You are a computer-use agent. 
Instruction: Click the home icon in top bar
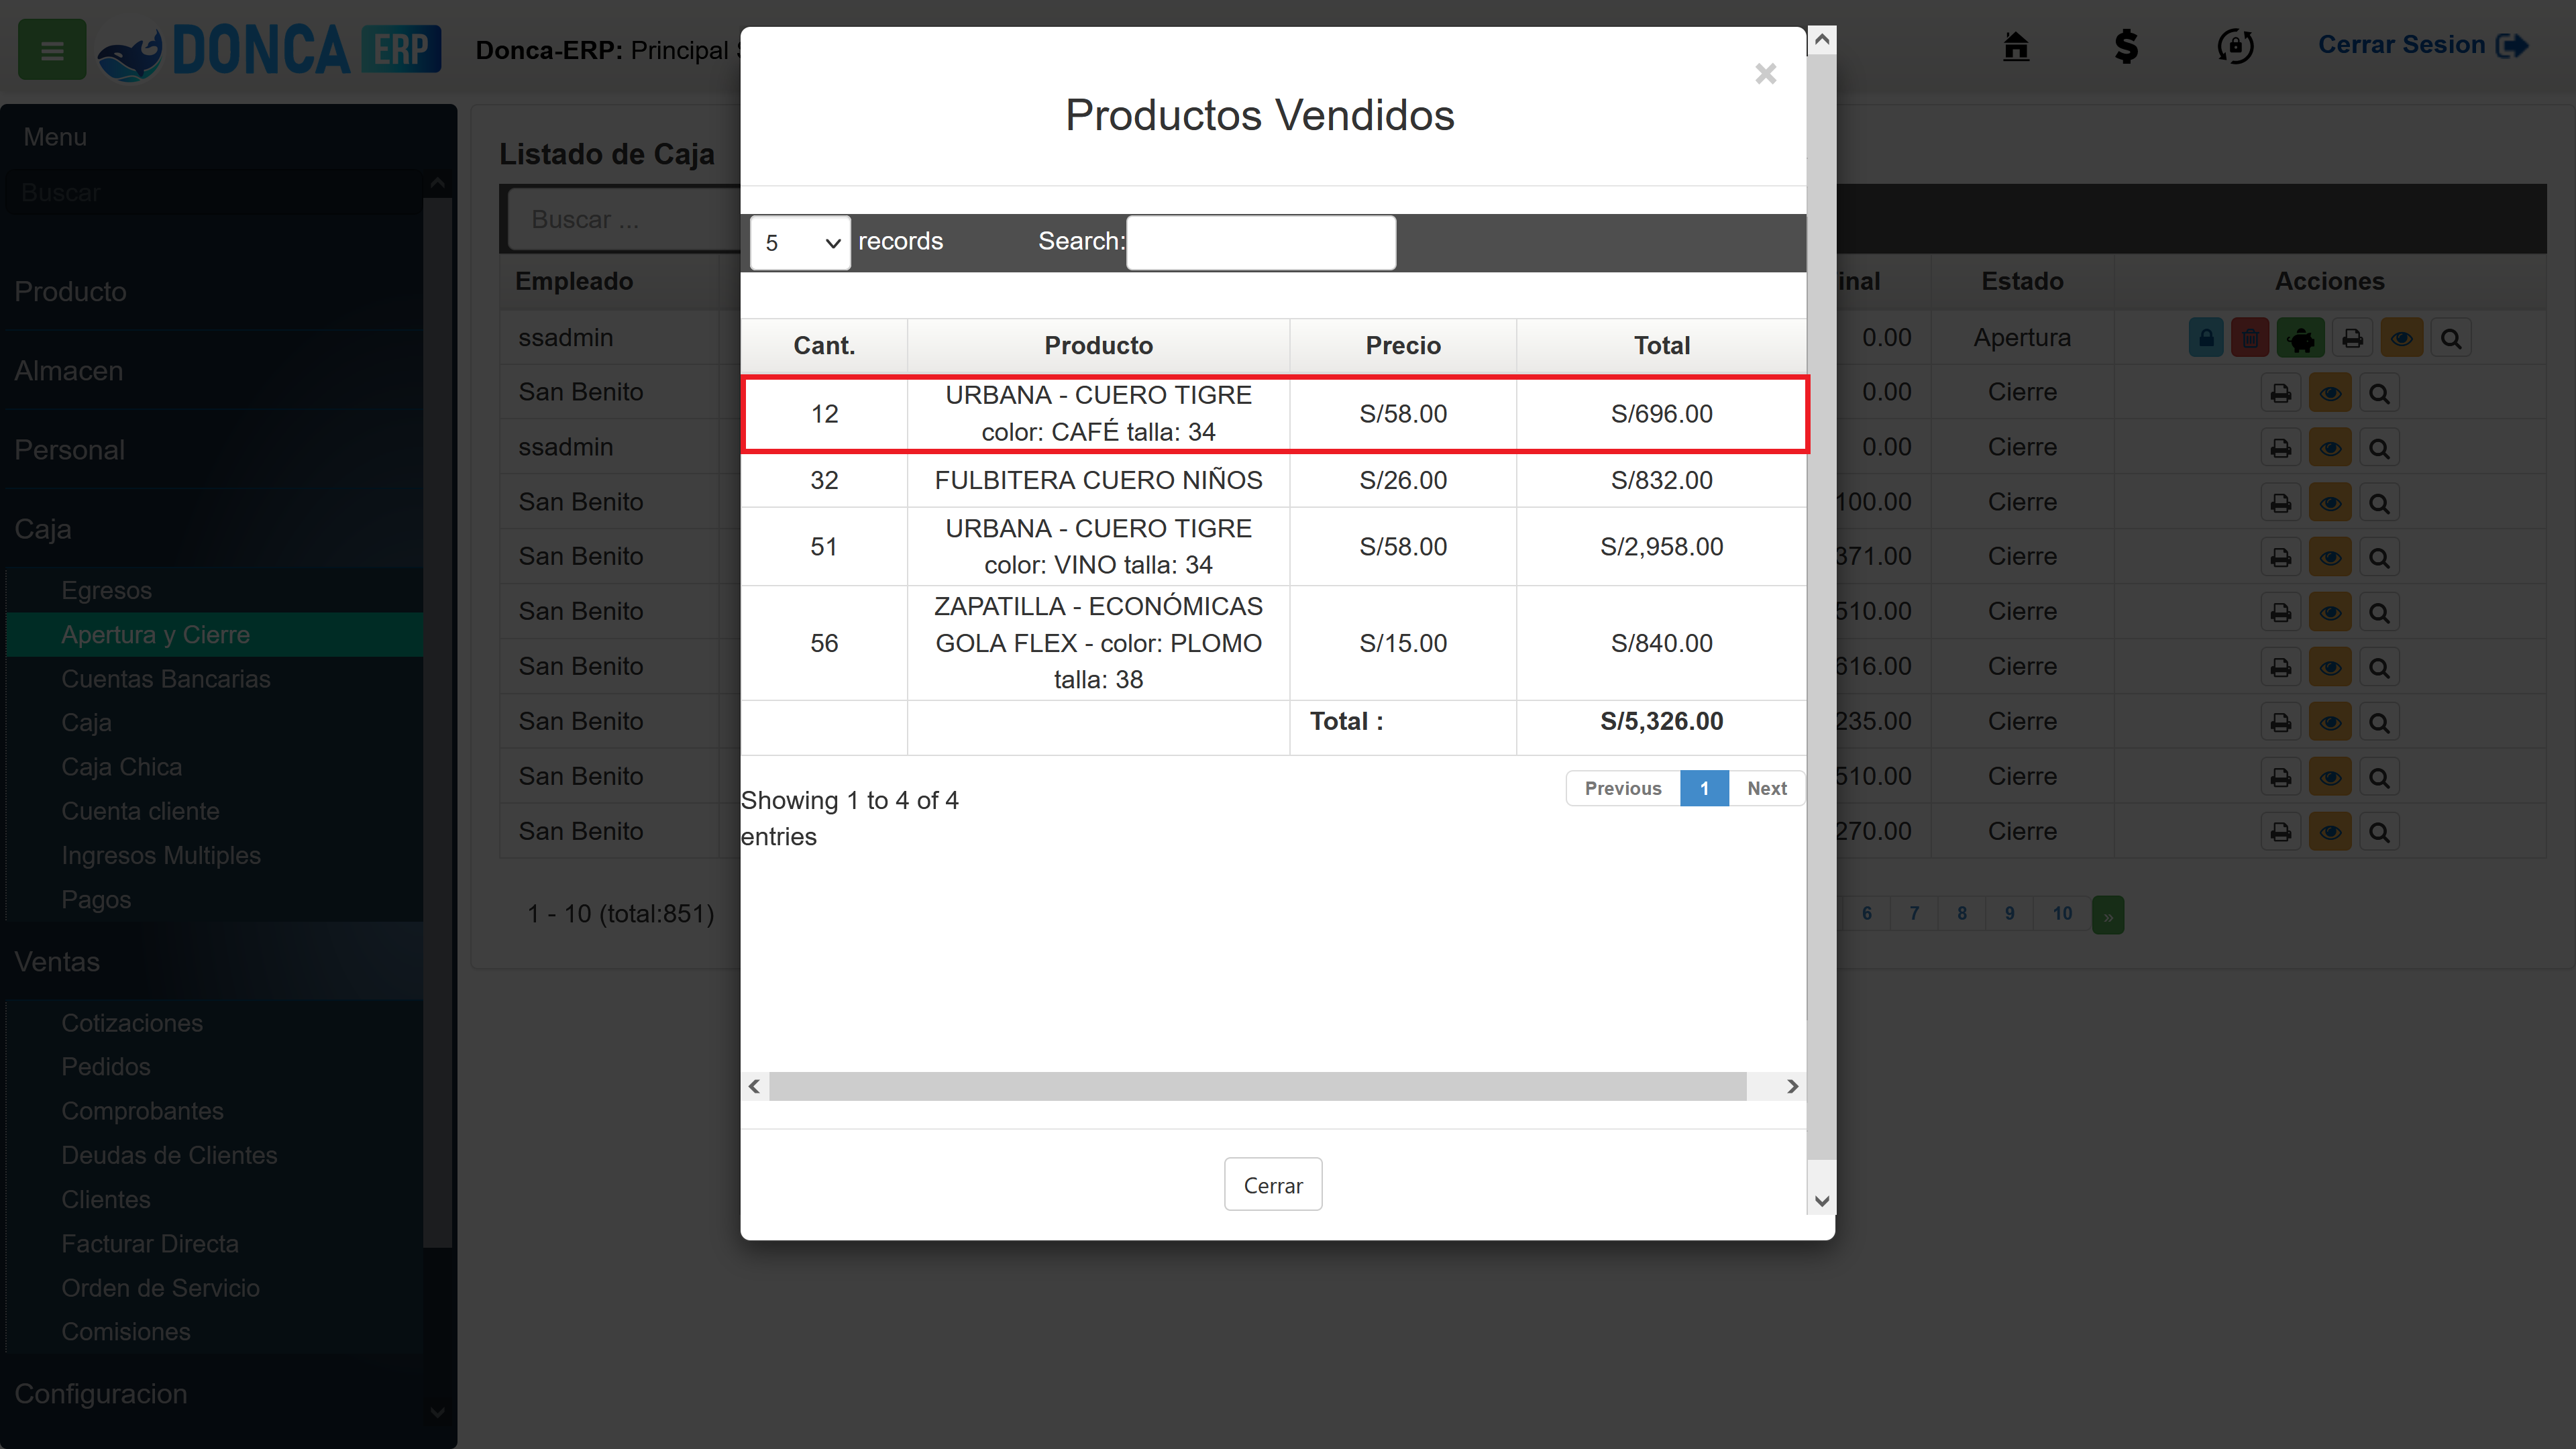pyautogui.click(x=2016, y=46)
